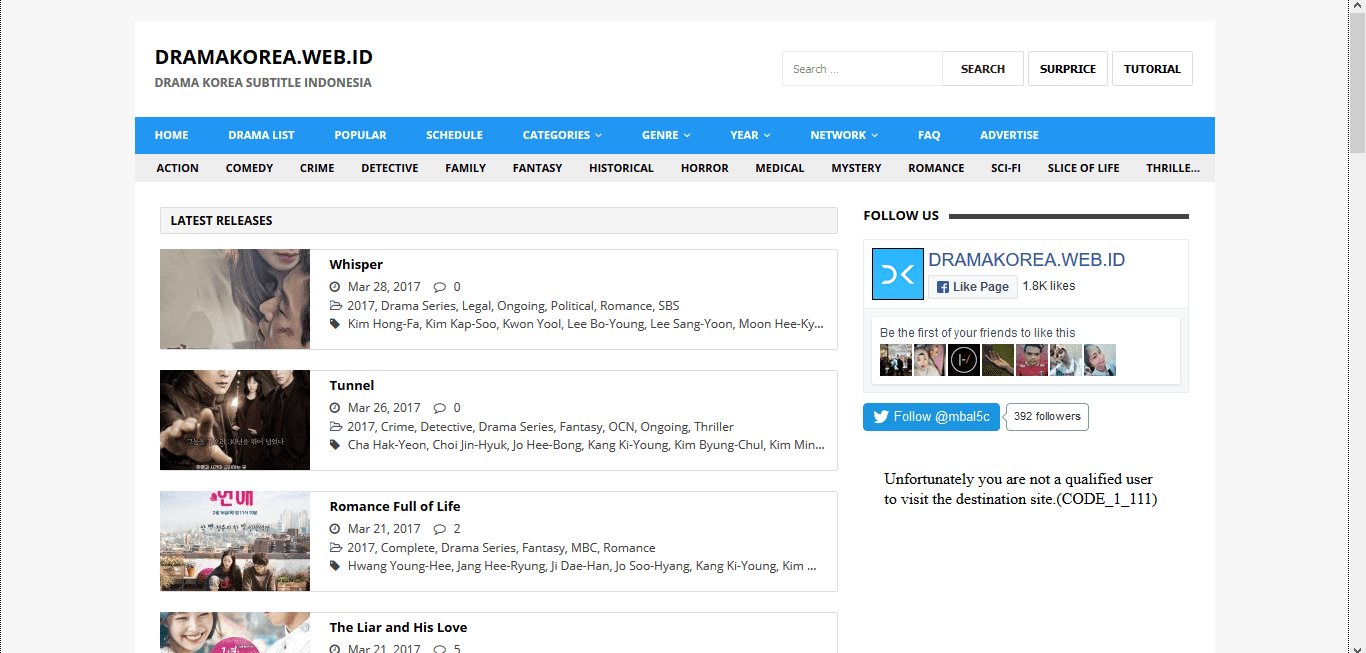Click the Legal category link under Whisper
1366x653 pixels.
[476, 306]
